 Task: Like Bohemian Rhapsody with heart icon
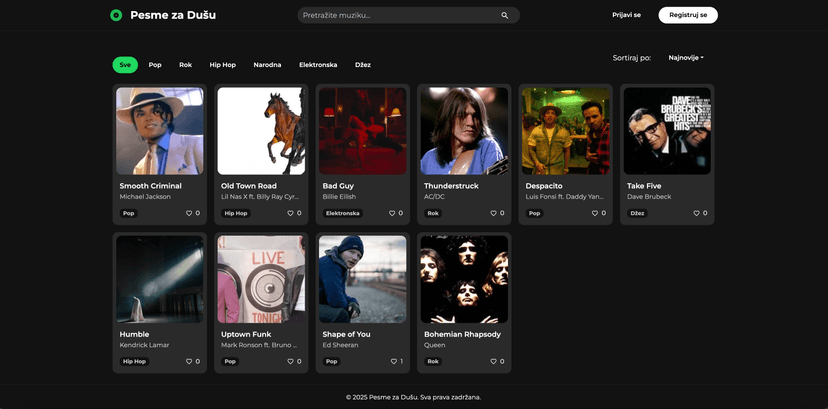tap(493, 362)
